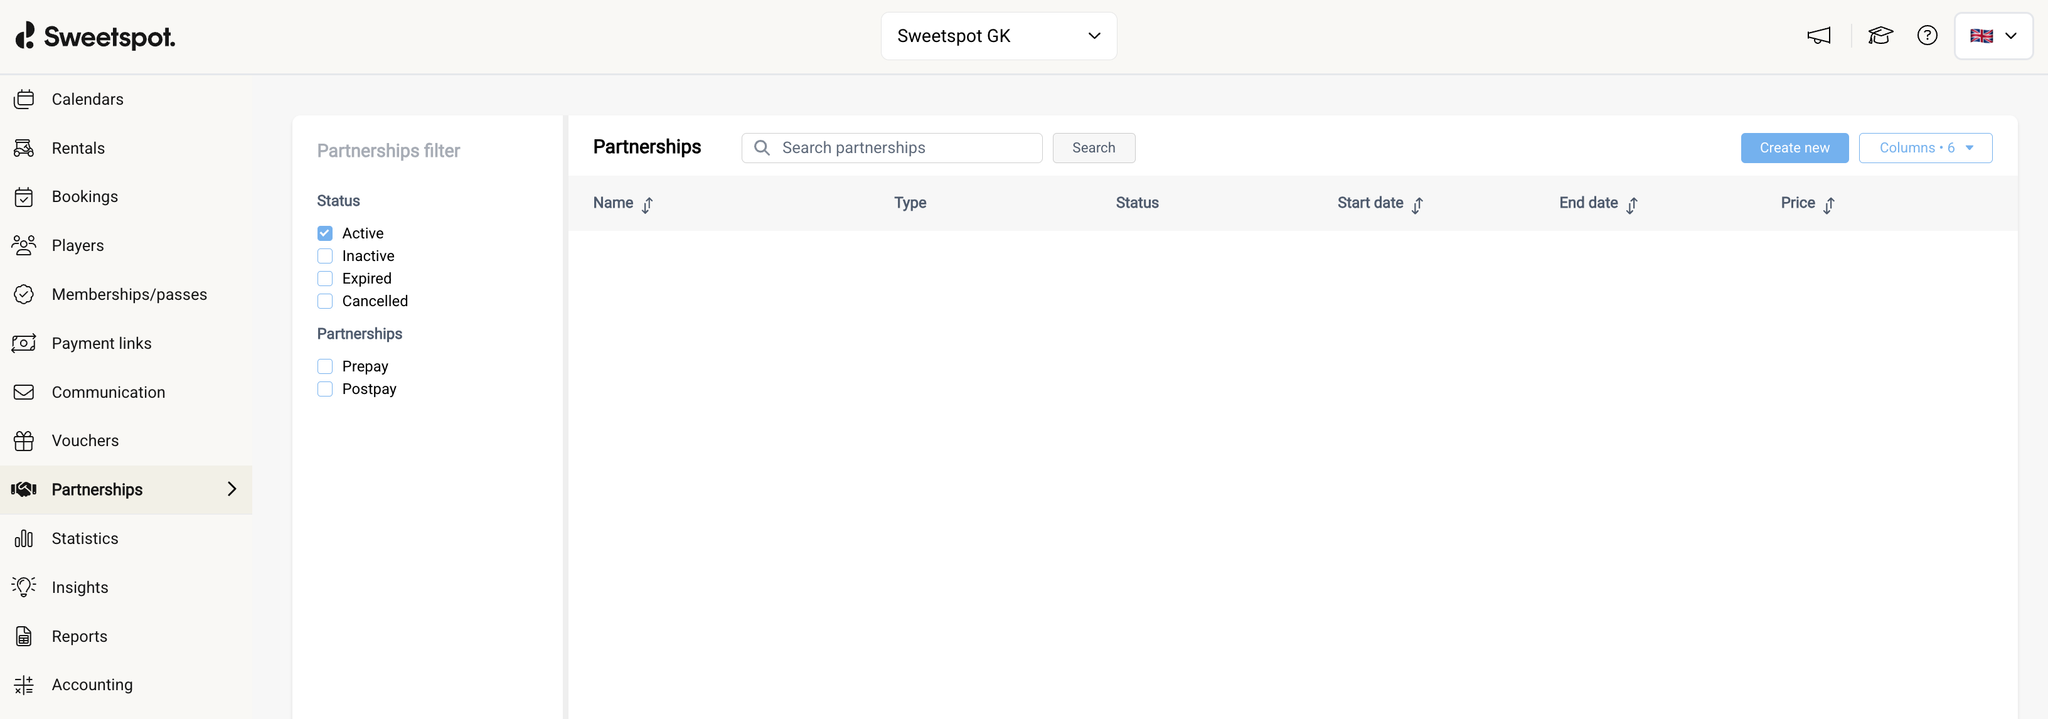The width and height of the screenshot is (2048, 719).
Task: Enable the Expired status filter
Action: pyautogui.click(x=325, y=279)
